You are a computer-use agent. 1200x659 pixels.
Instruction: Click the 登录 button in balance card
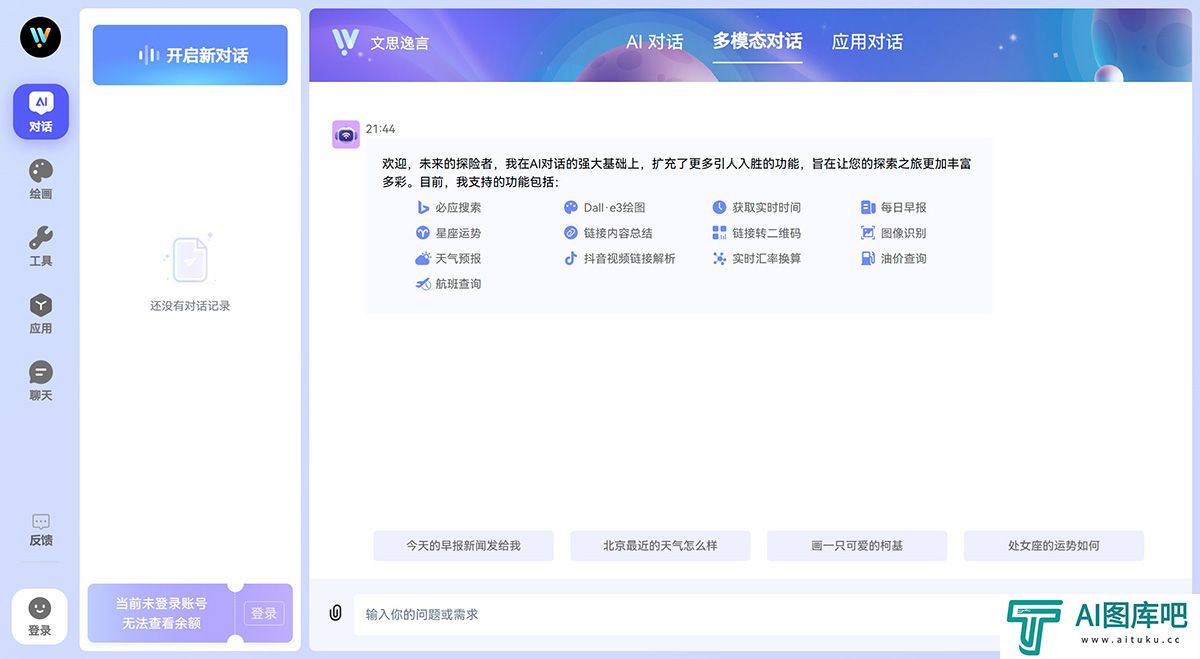pos(264,613)
